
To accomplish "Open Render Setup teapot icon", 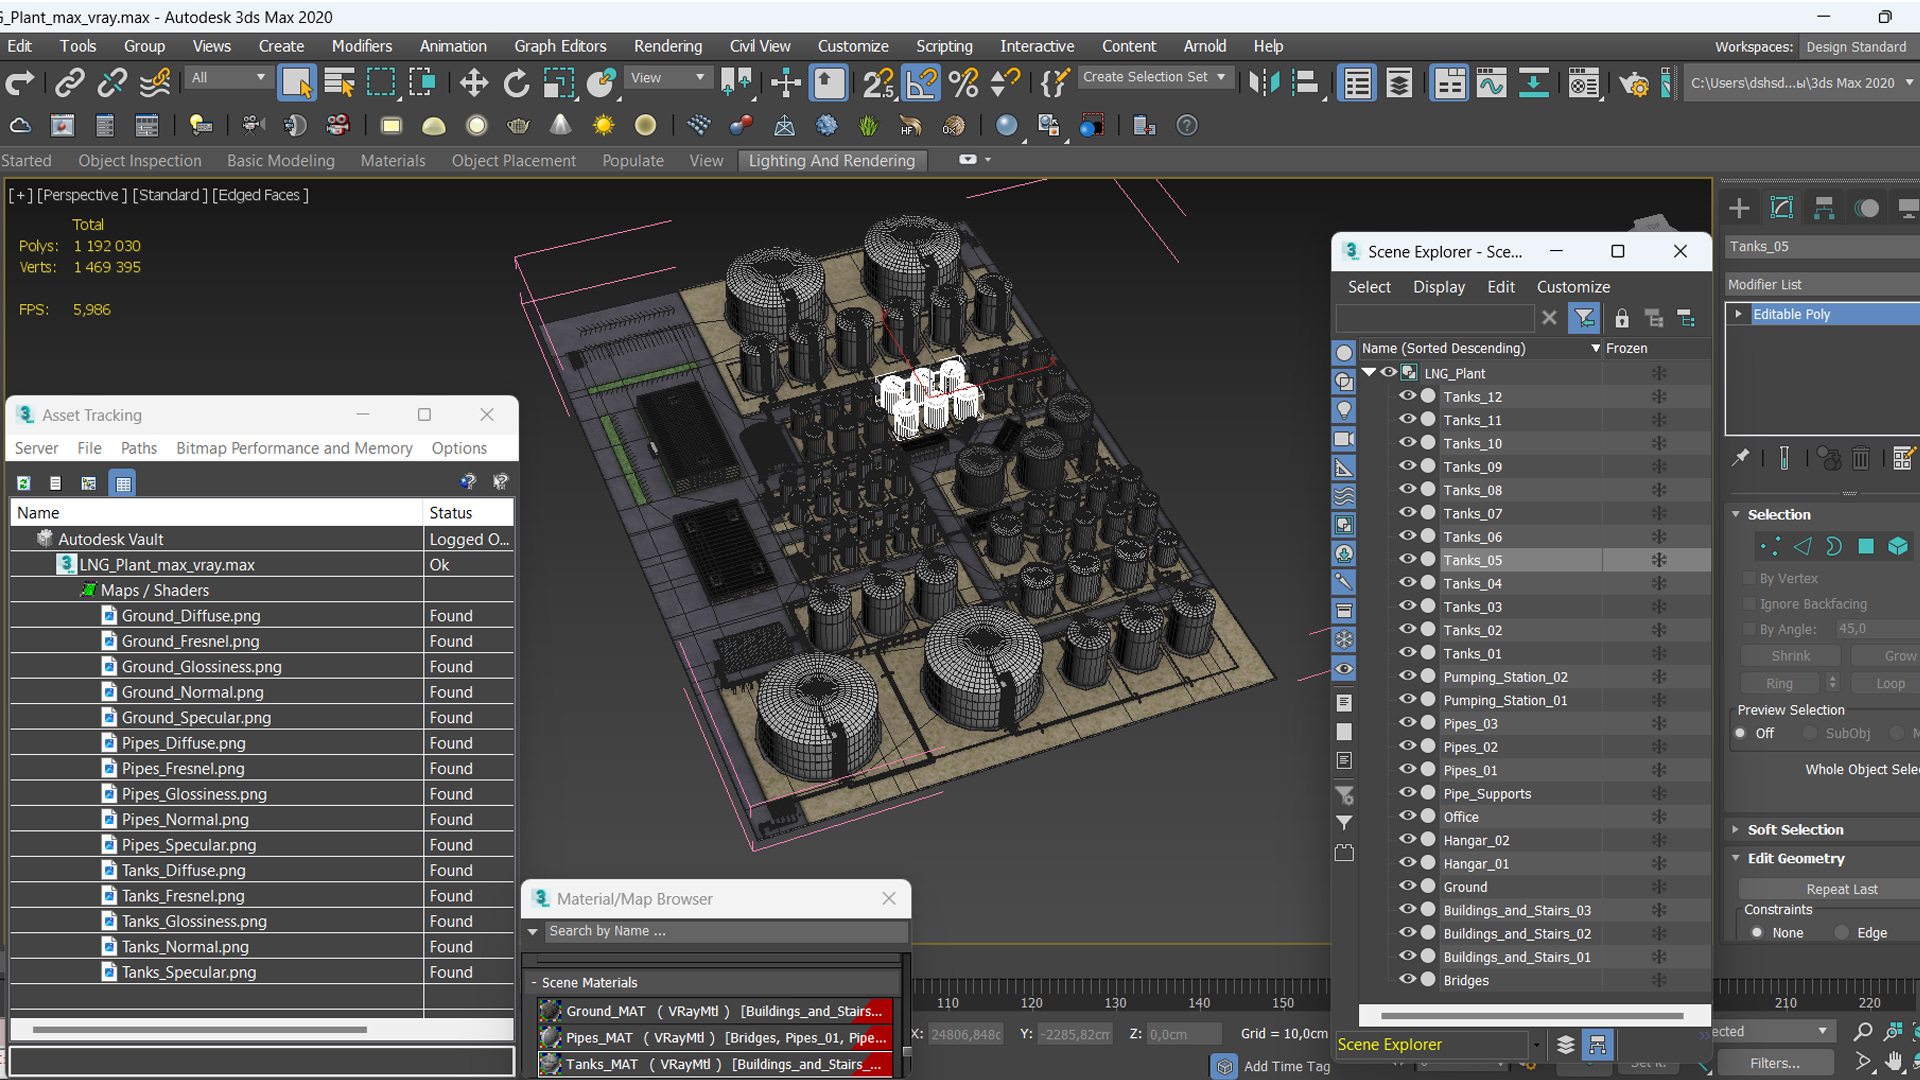I will (x=1634, y=83).
